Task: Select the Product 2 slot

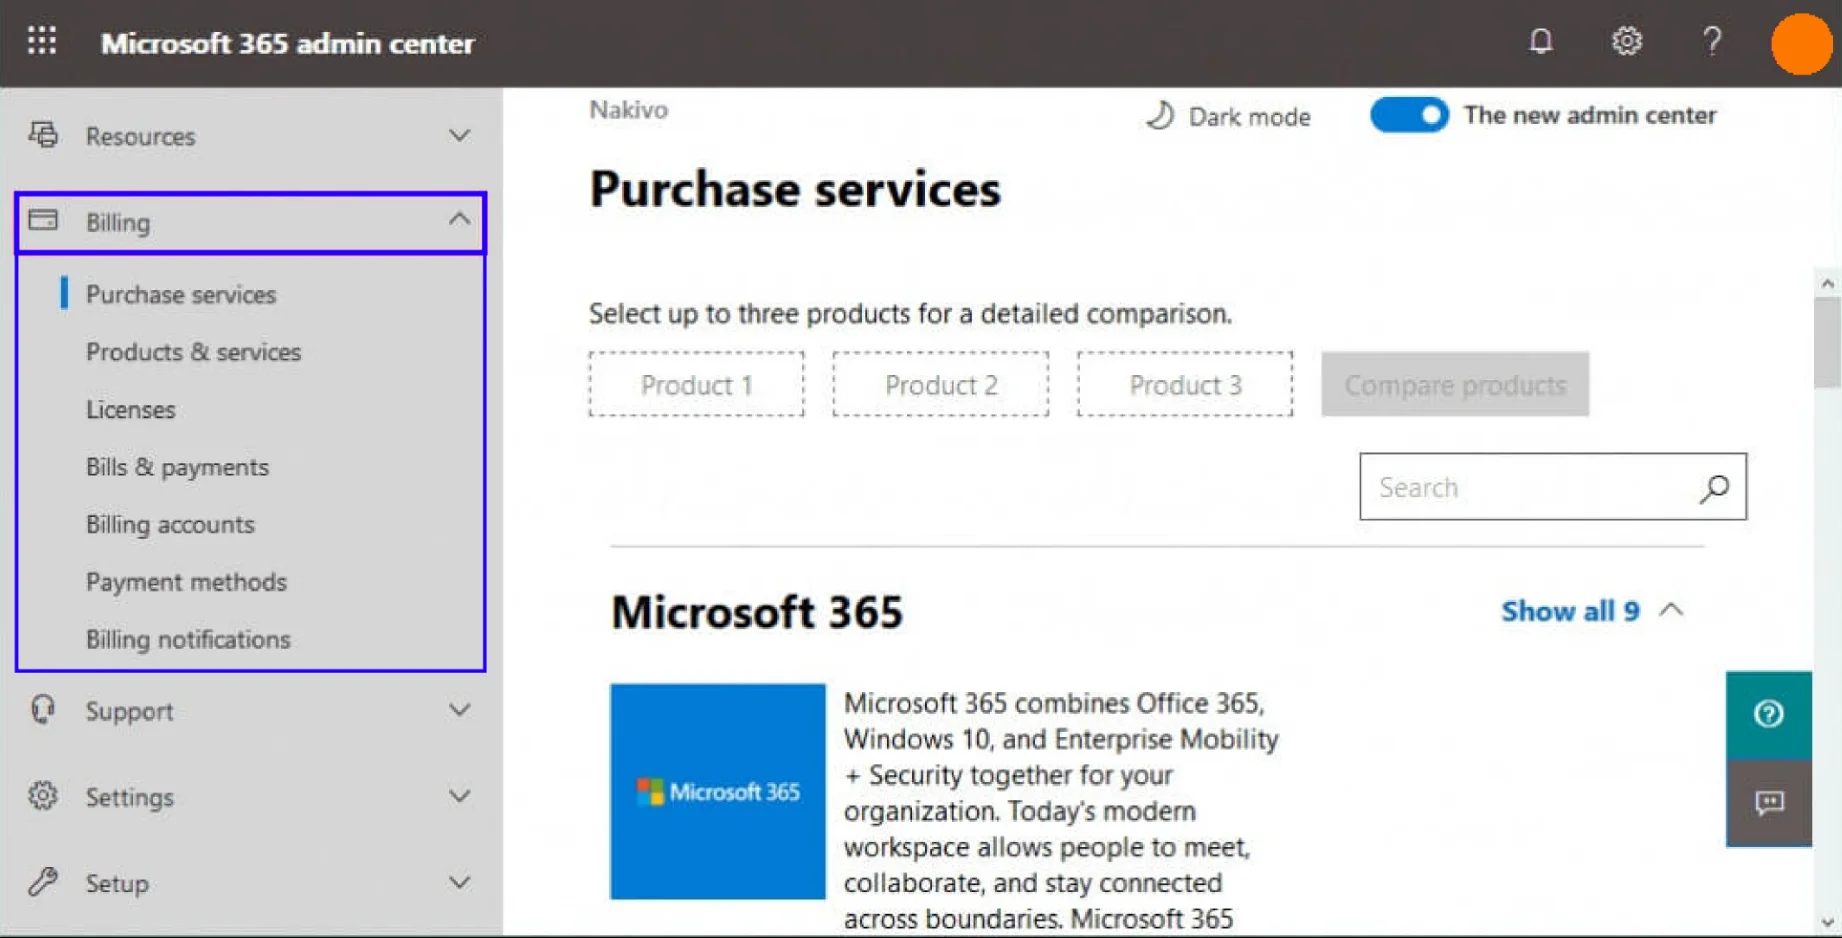Action: click(941, 384)
